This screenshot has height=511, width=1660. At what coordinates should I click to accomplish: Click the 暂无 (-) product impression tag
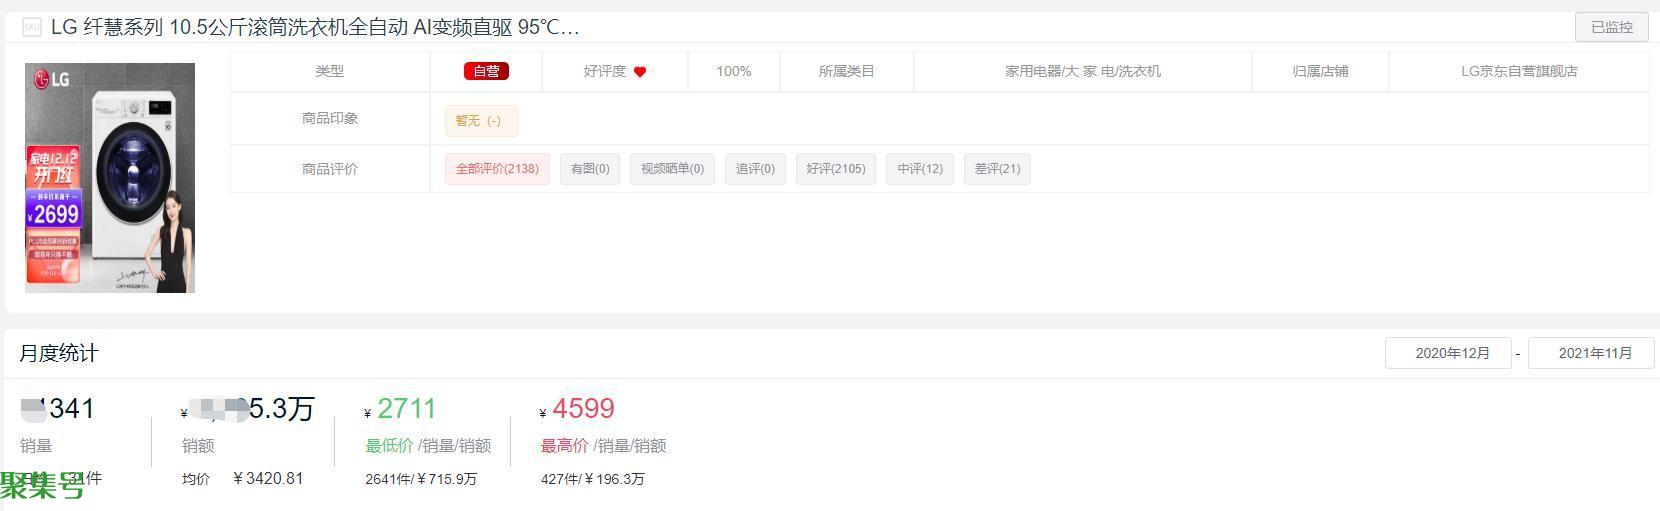tap(481, 120)
